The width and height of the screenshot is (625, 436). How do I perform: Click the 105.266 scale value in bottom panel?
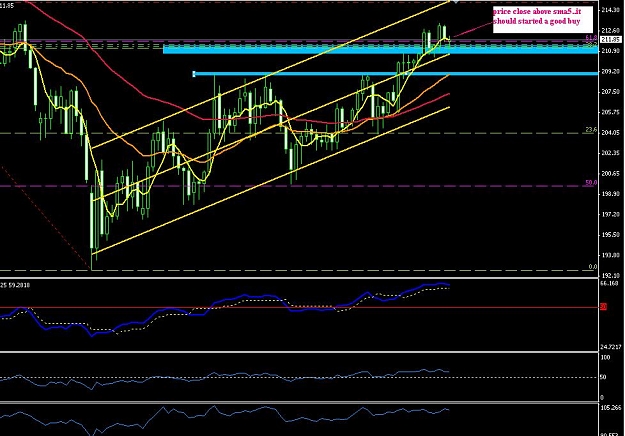pyautogui.click(x=611, y=408)
